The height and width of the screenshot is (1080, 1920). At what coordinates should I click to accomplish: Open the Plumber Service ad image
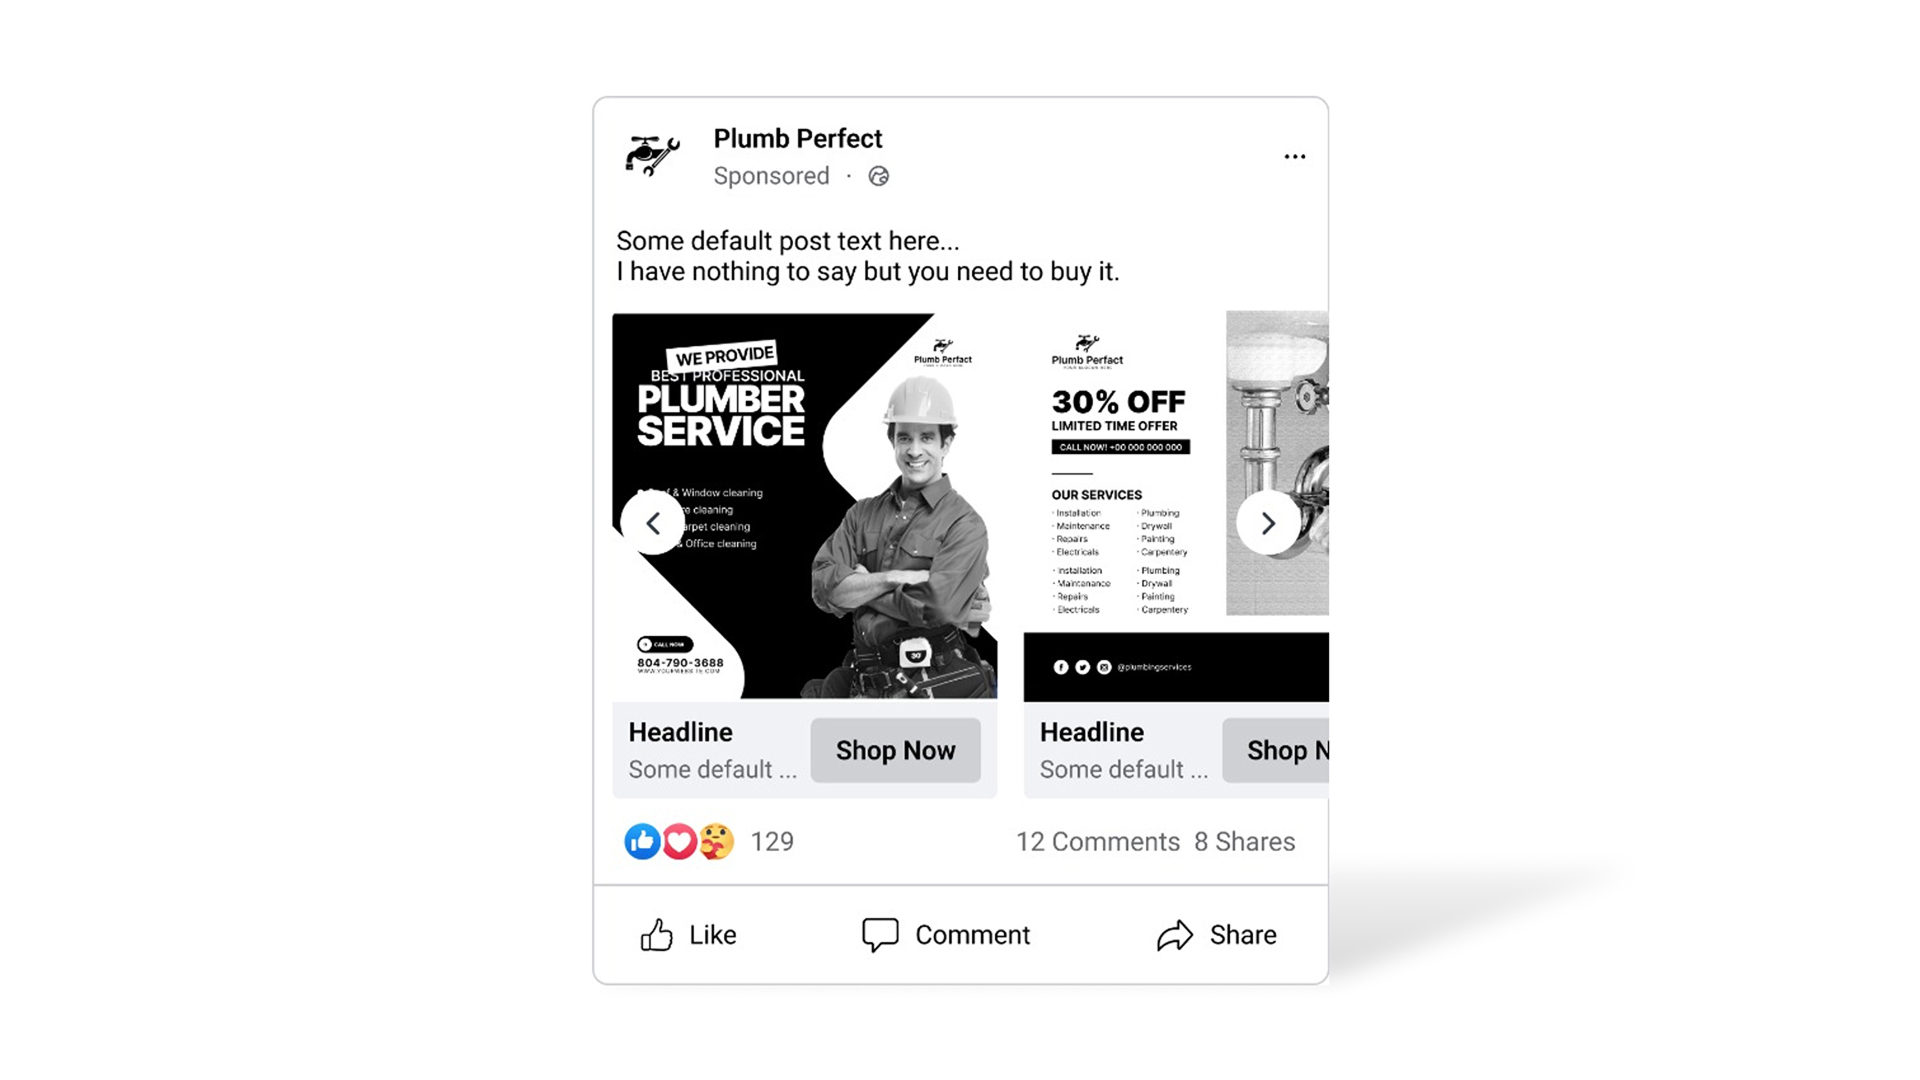[x=805, y=506]
